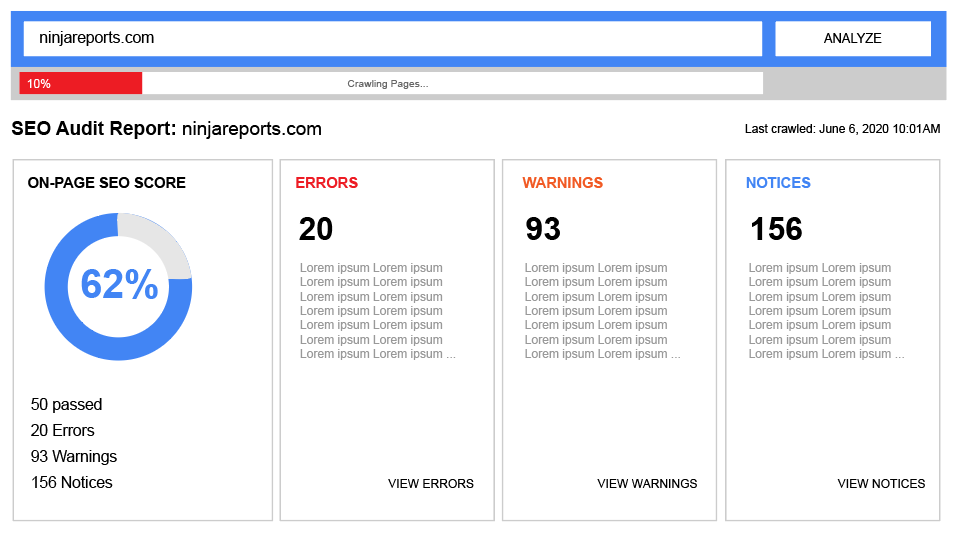Select the 'Crawling Pages...' status text
This screenshot has width=956, height=537.
tap(388, 84)
